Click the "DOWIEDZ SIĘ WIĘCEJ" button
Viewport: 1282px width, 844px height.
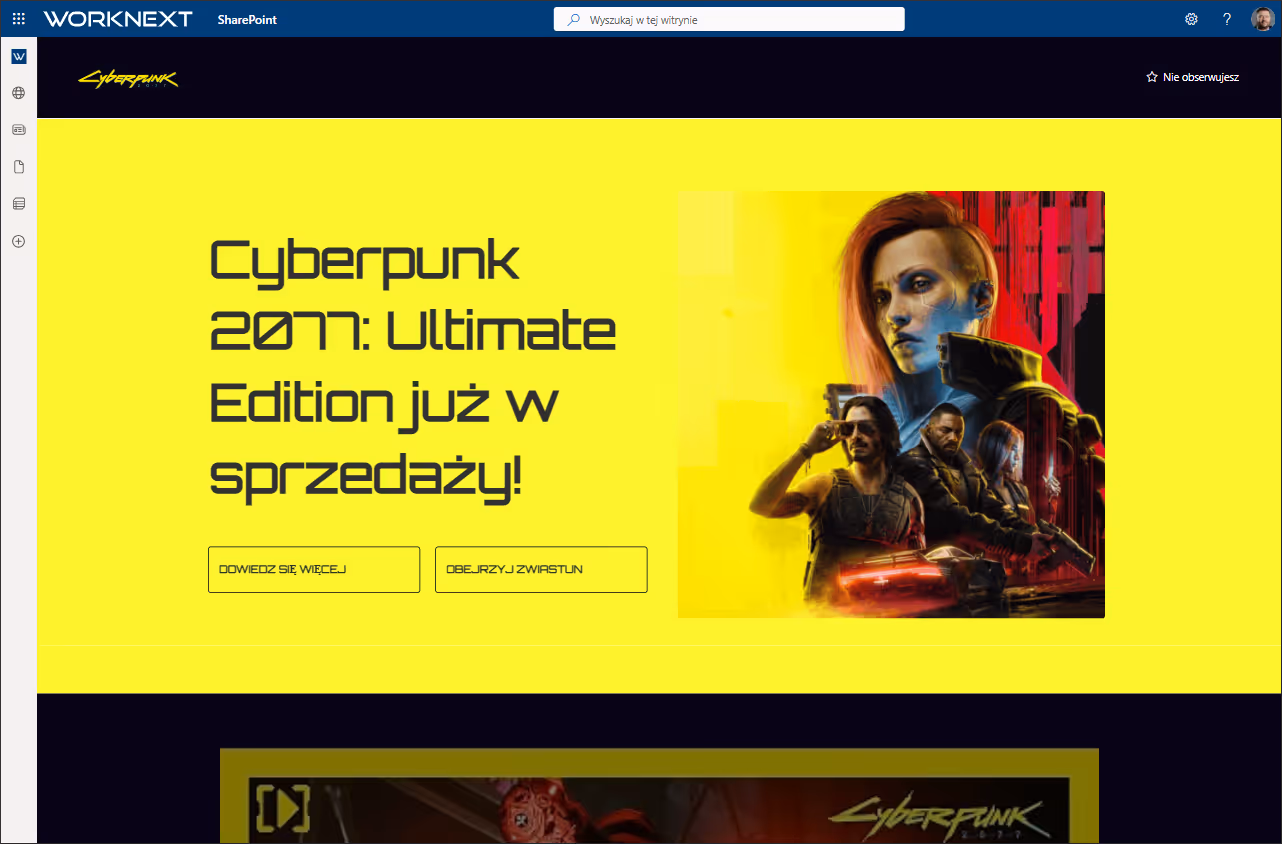click(314, 569)
